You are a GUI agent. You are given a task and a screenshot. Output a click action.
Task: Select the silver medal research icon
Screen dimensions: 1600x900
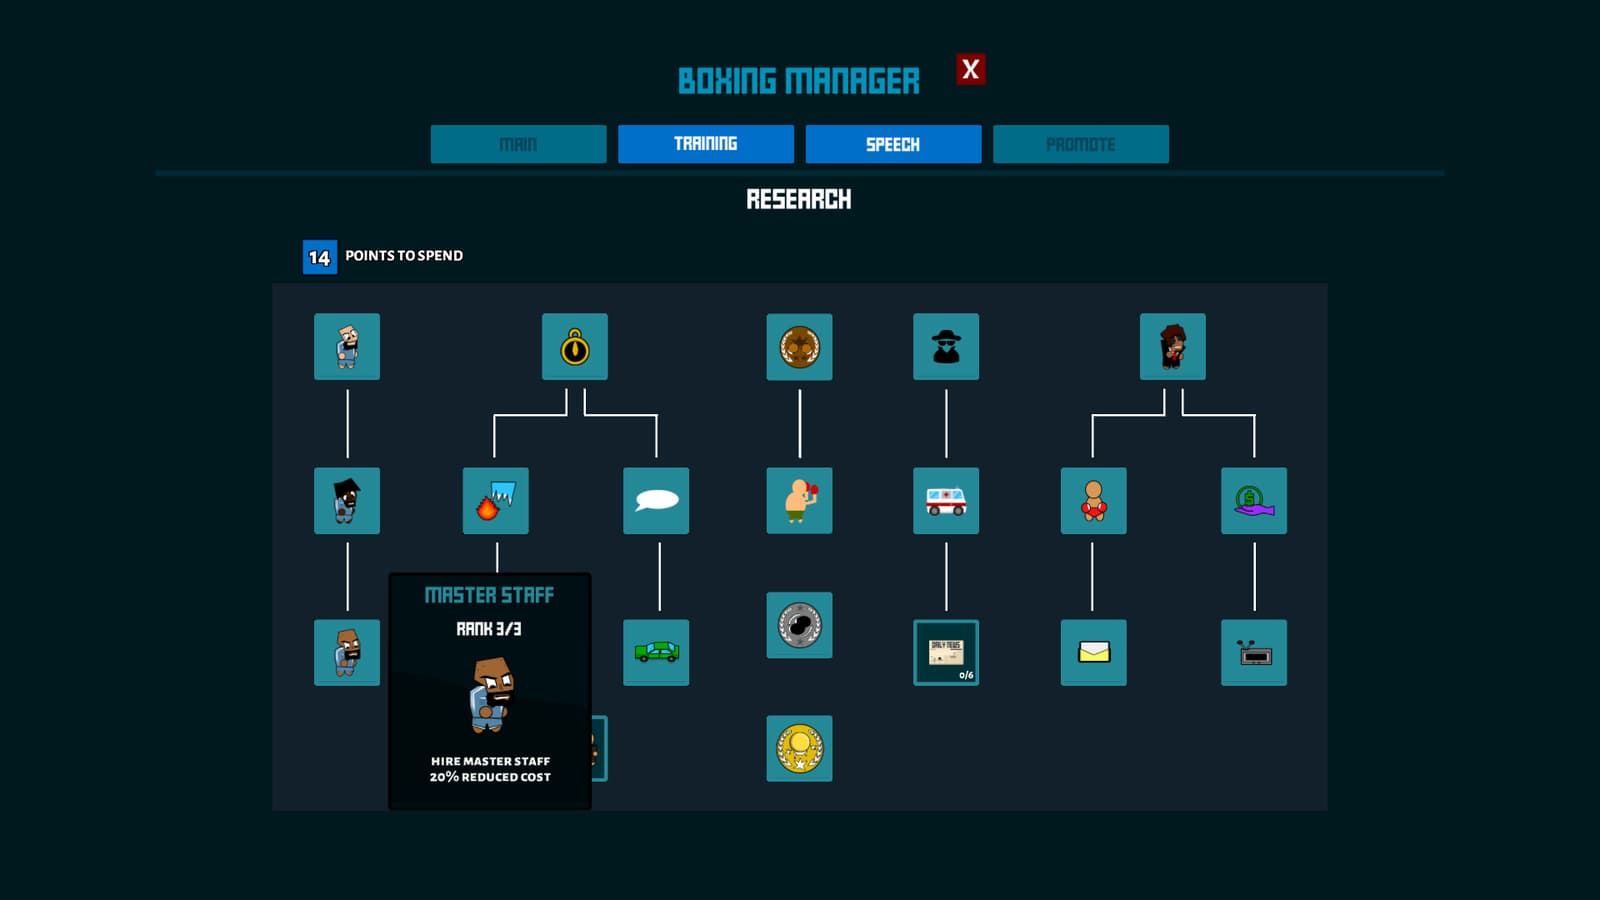click(x=799, y=625)
